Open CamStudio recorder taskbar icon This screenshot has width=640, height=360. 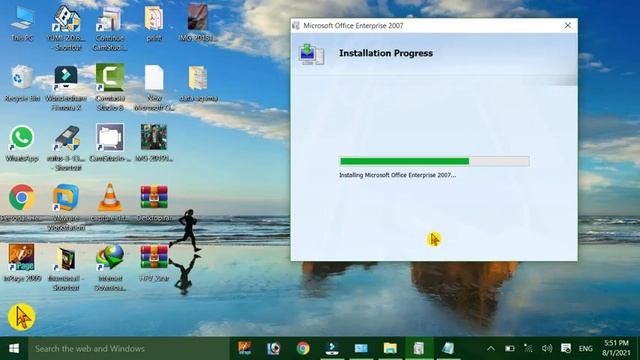(x=274, y=348)
